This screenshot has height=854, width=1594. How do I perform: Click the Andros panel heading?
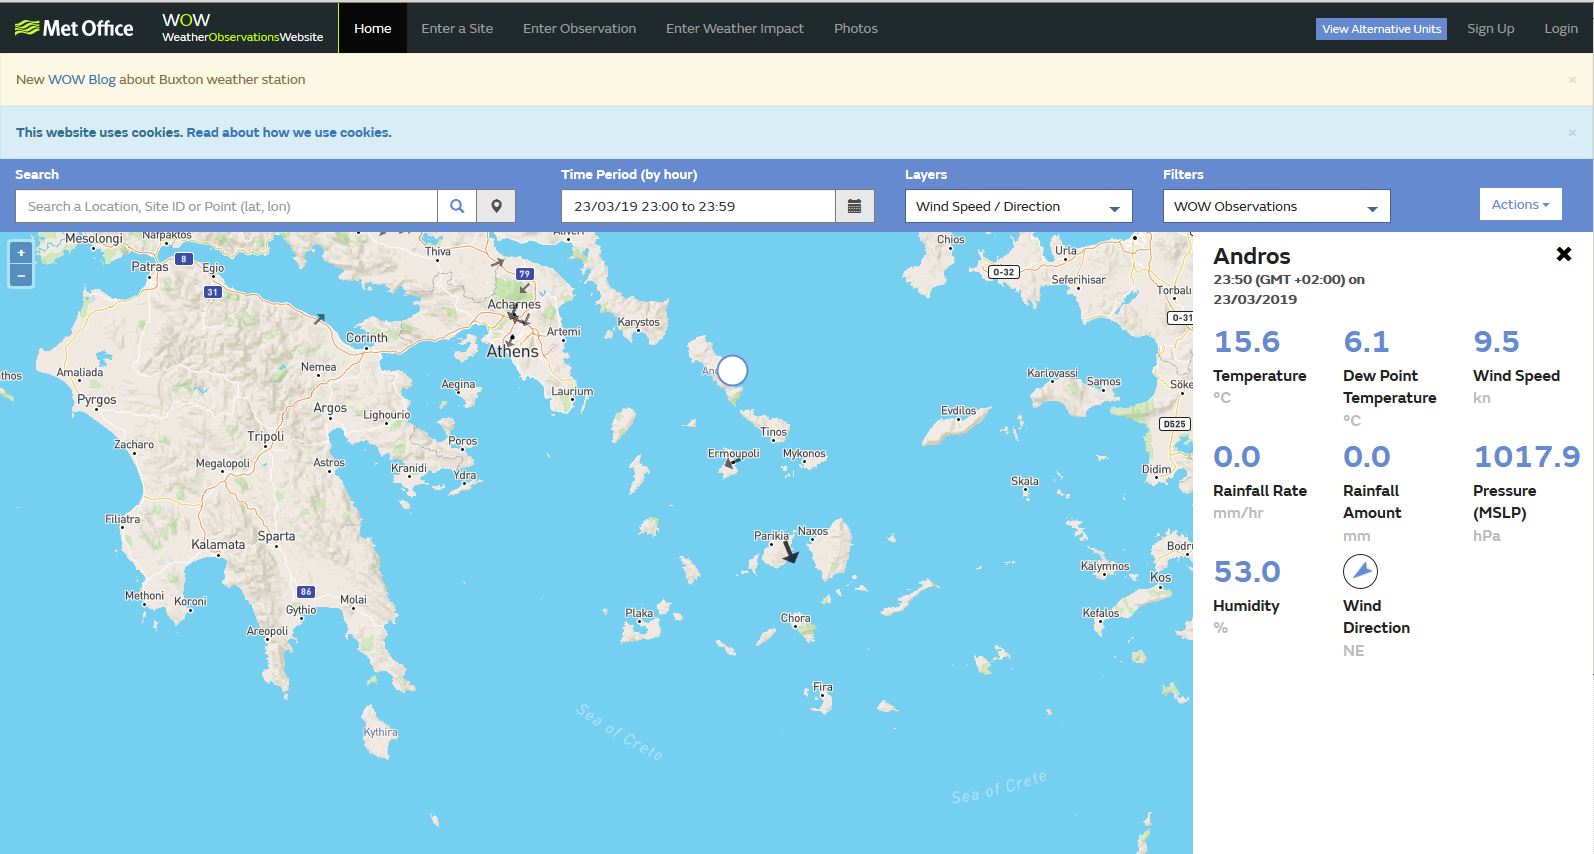pyautogui.click(x=1252, y=256)
